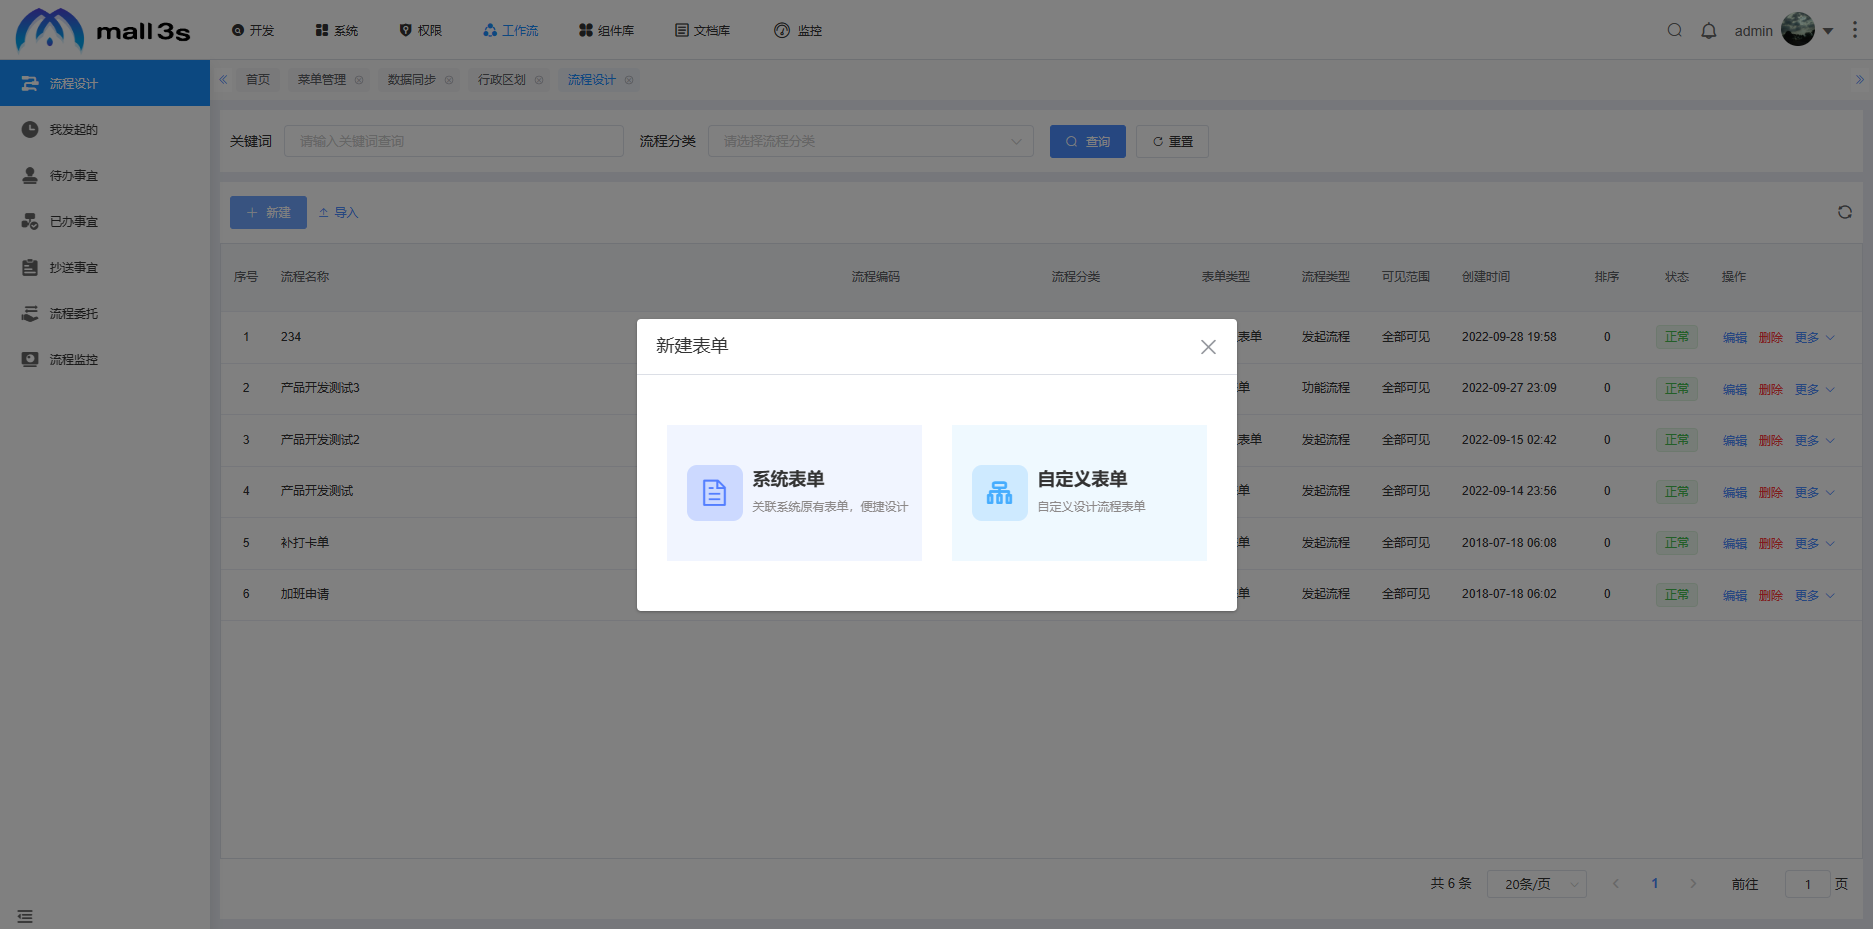The width and height of the screenshot is (1873, 929).
Task: Click the mall3s logo
Action: [x=103, y=30]
